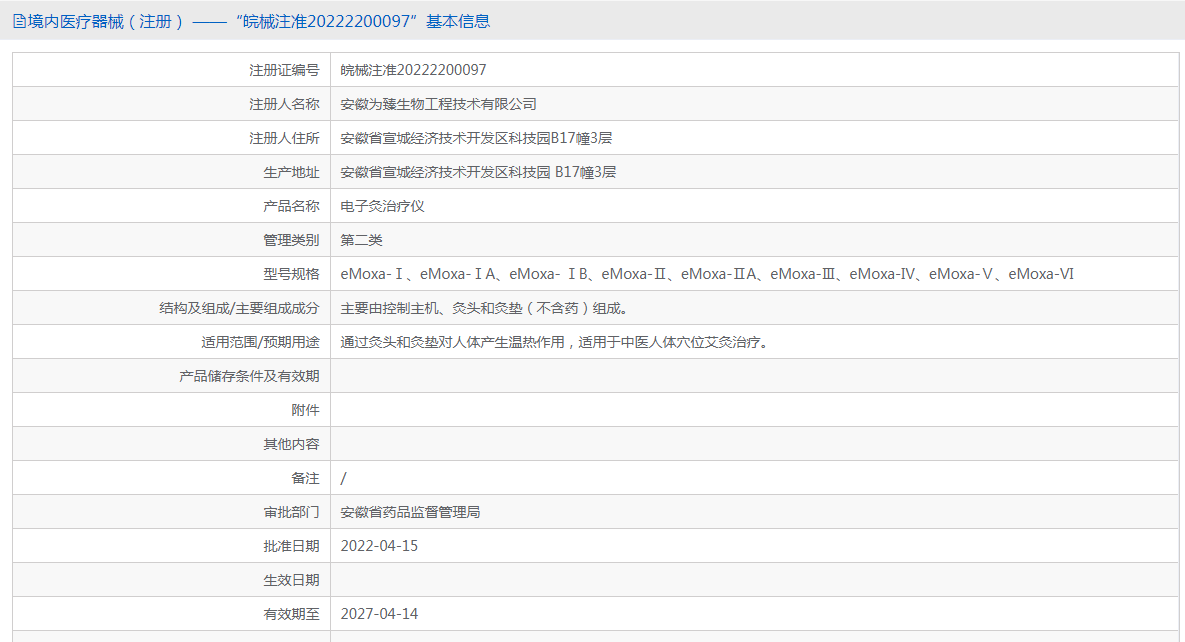Select the management class 第二类 cell

(365, 239)
